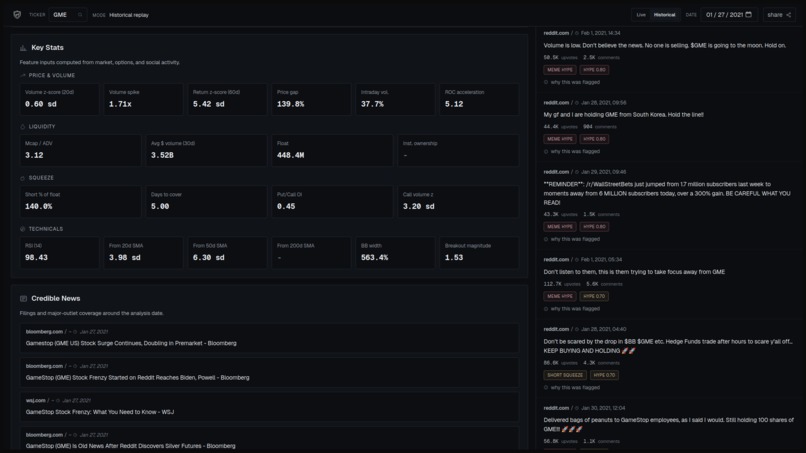
Task: Select the Volume z-score (20d) card
Action: [59, 99]
